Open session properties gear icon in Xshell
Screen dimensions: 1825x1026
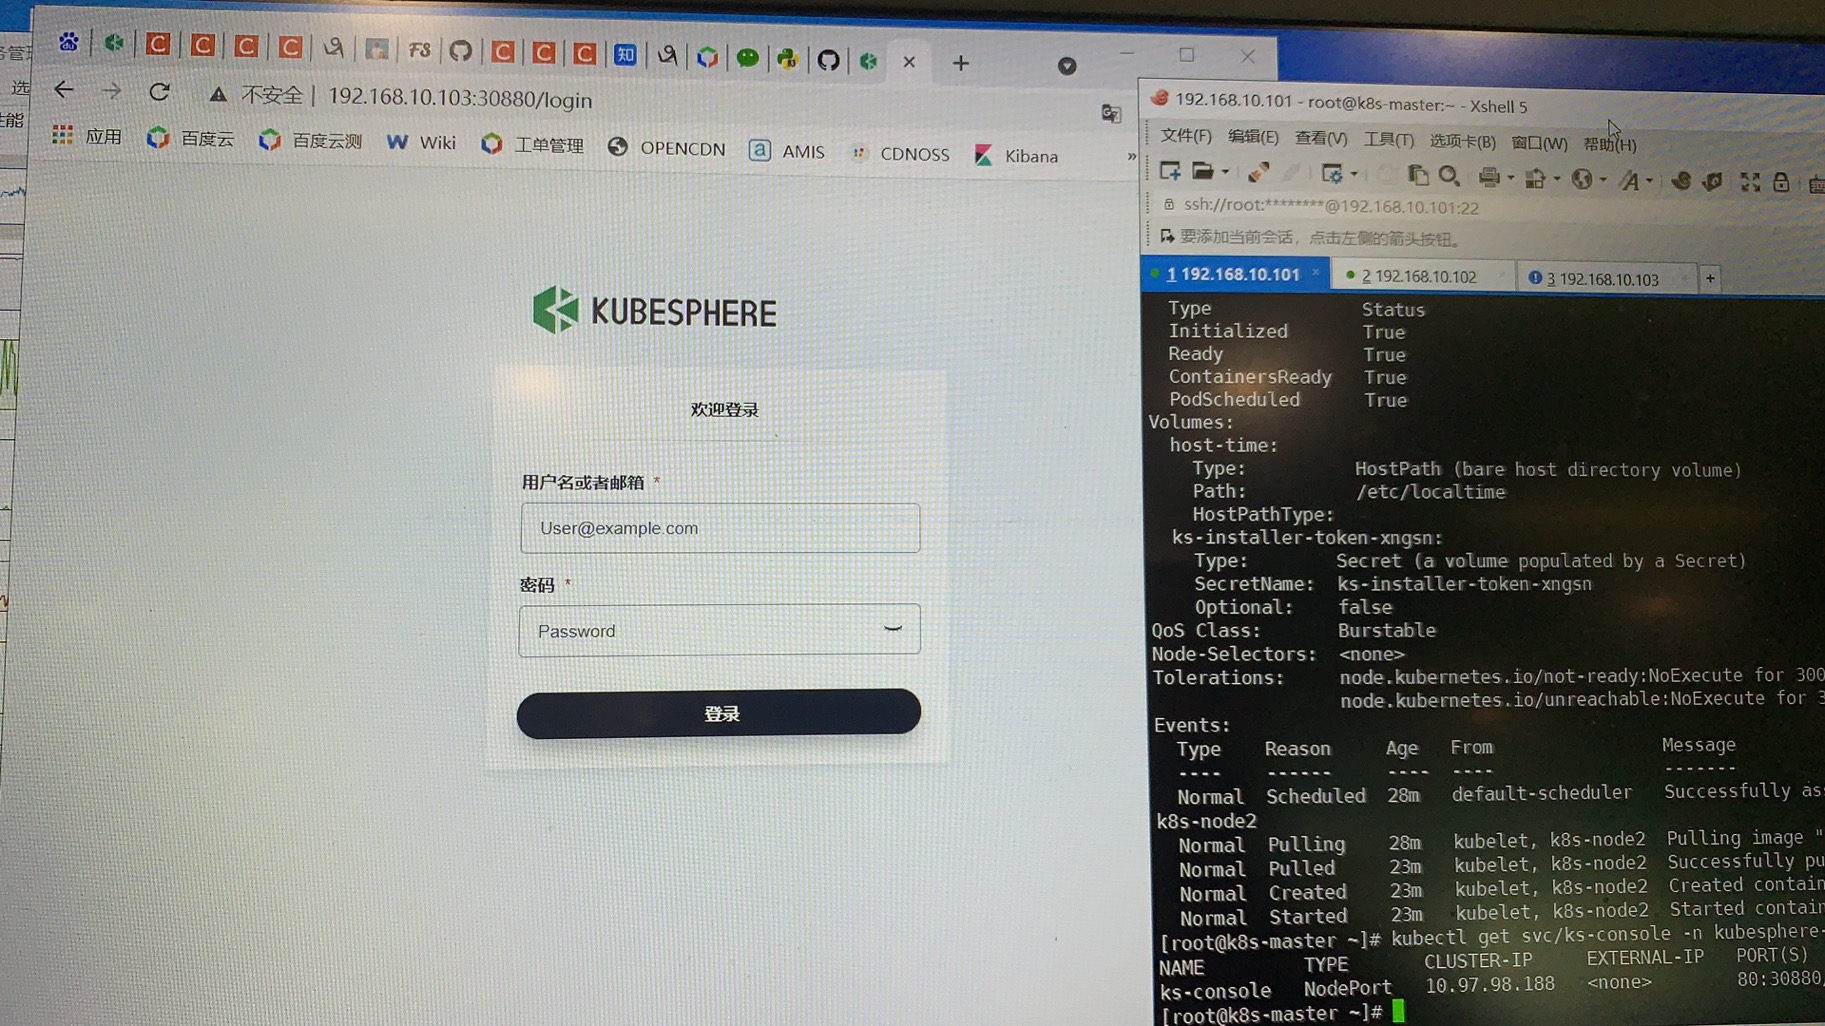pyautogui.click(x=1332, y=174)
